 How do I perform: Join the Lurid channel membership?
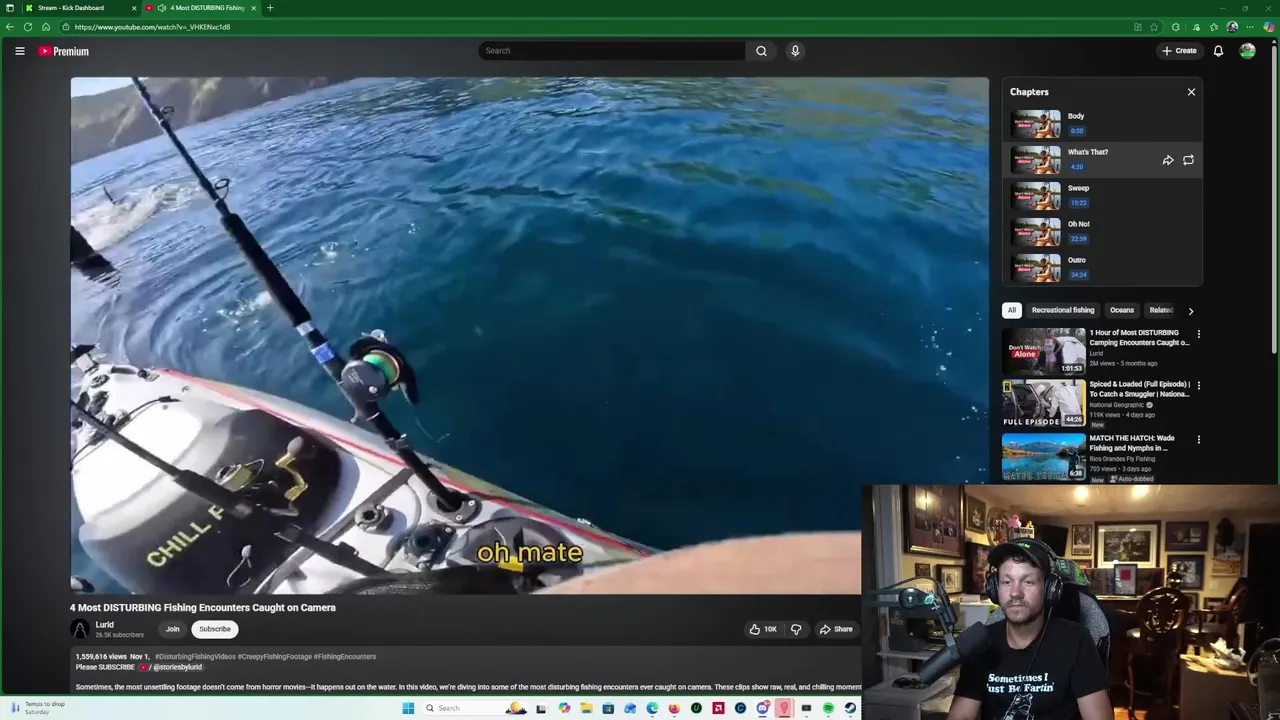click(x=172, y=629)
